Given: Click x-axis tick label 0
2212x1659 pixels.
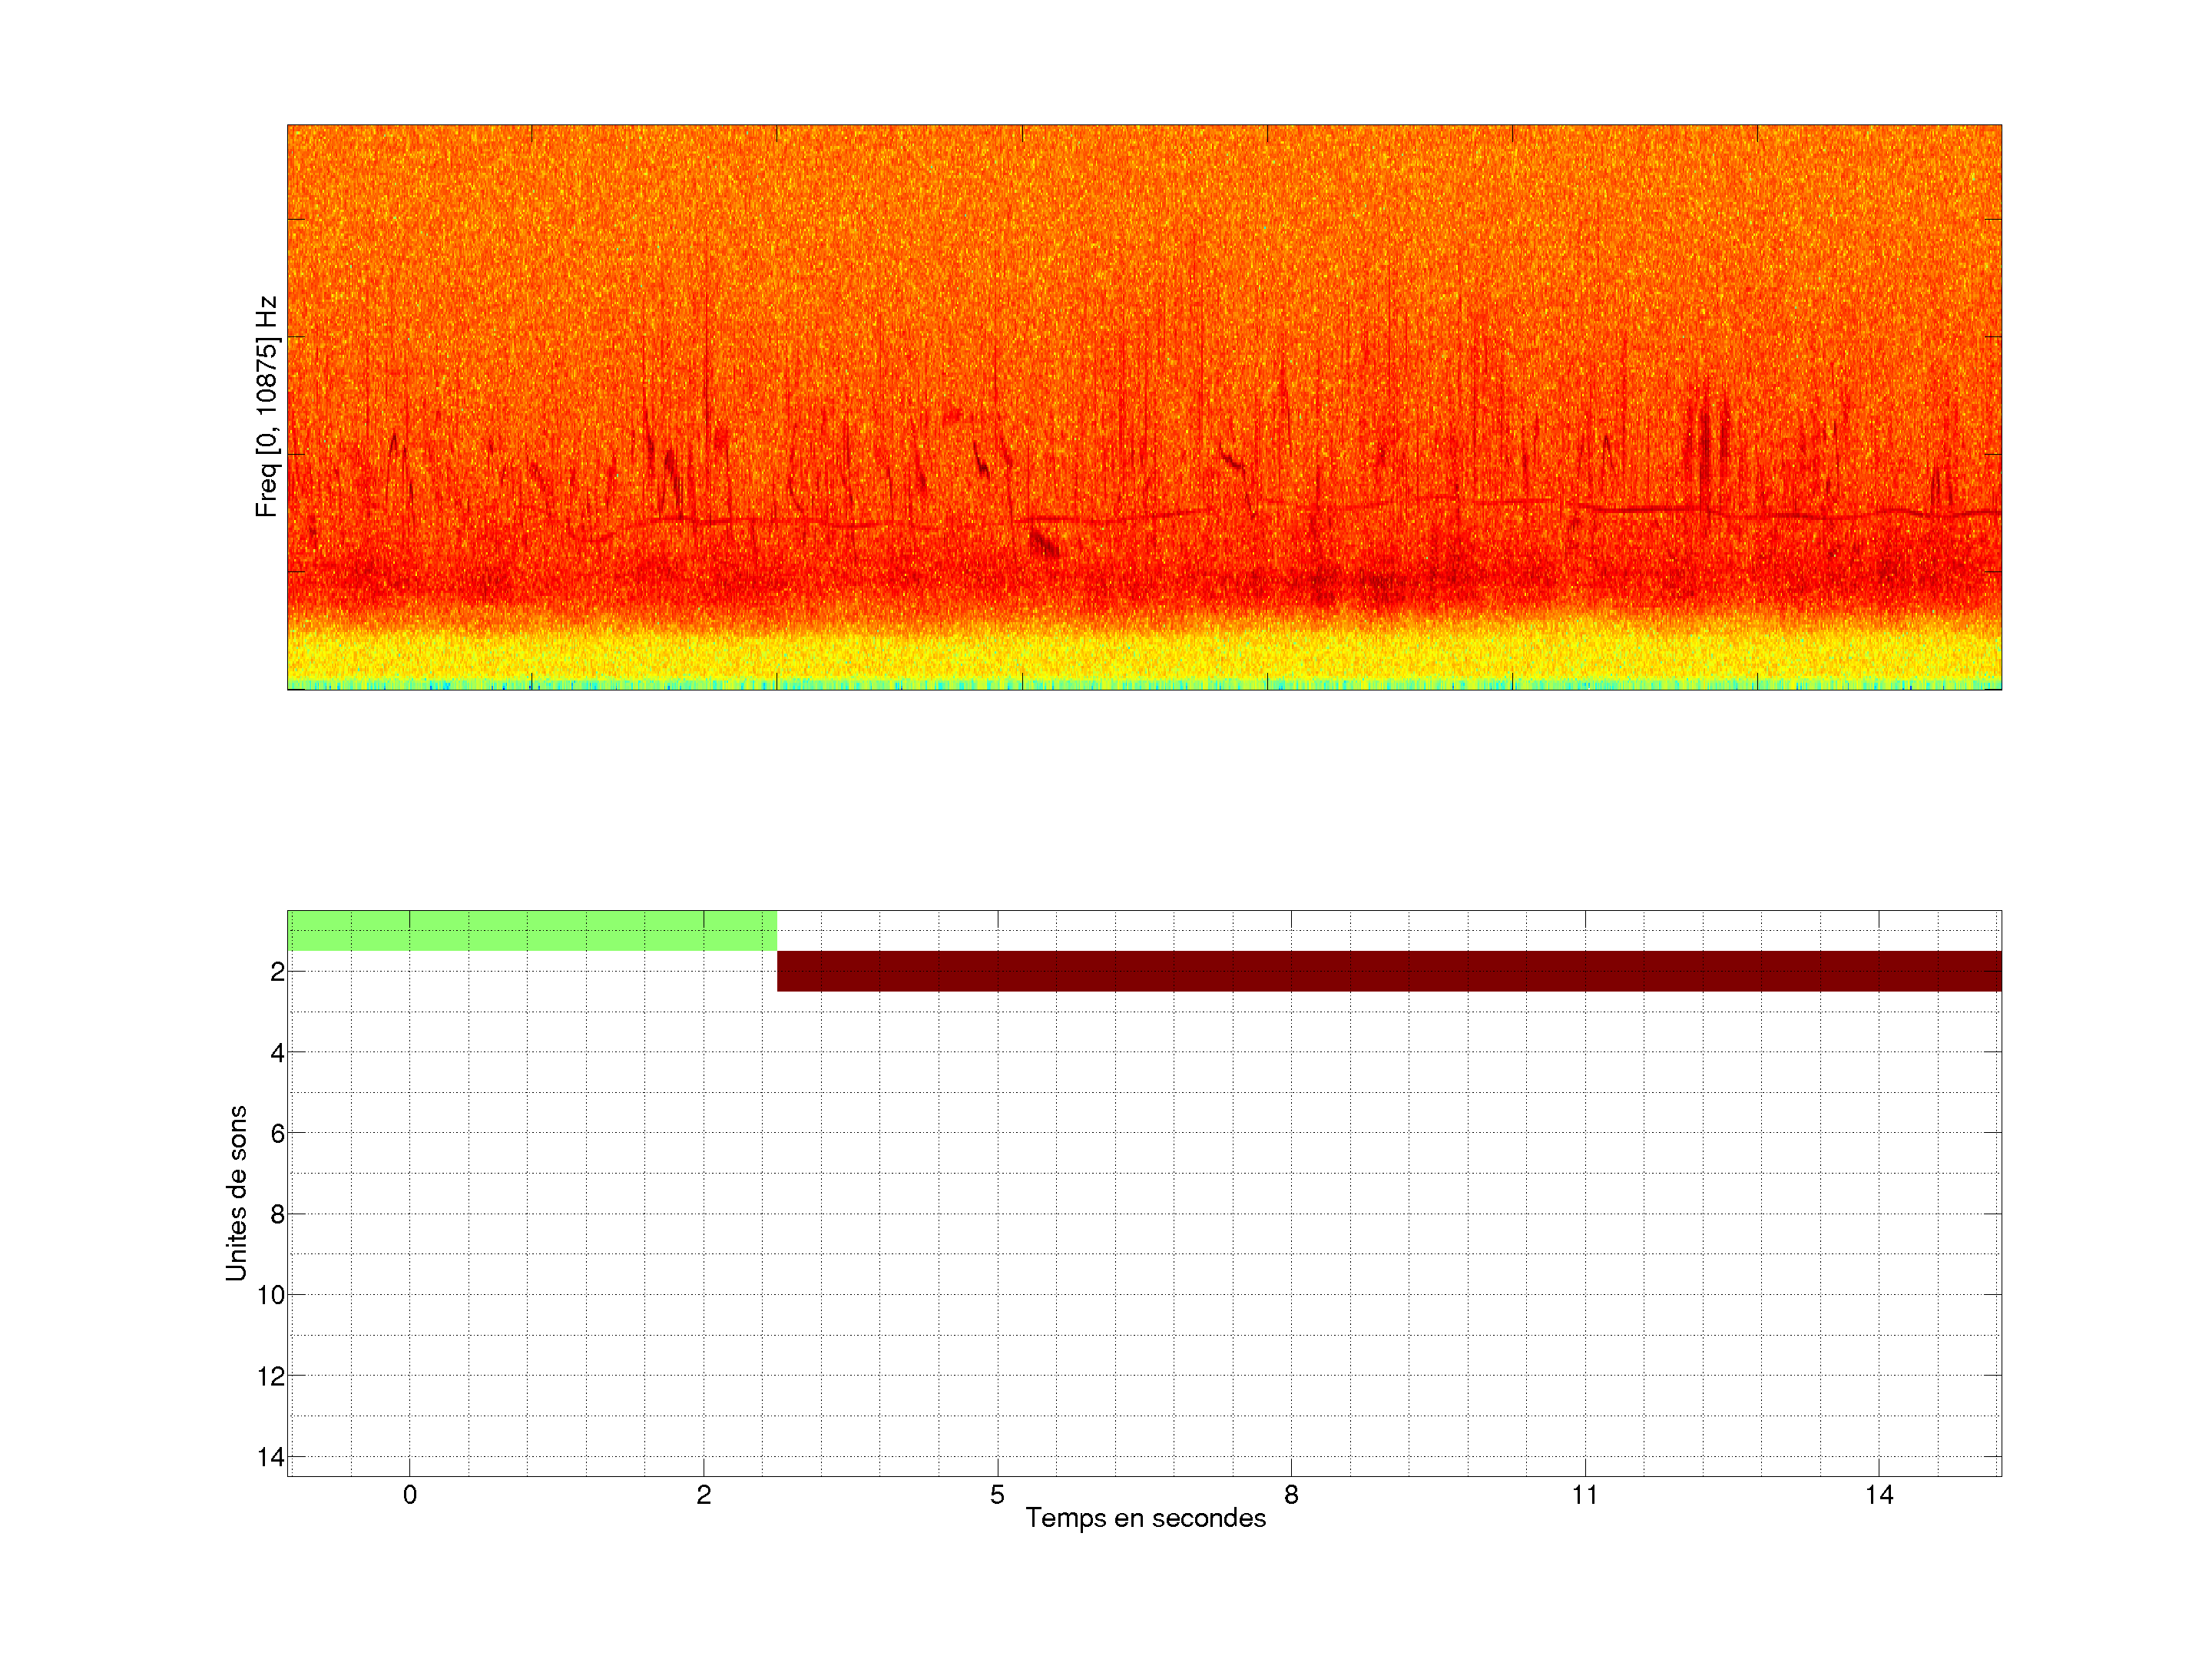Looking at the screenshot, I should coord(410,1495).
